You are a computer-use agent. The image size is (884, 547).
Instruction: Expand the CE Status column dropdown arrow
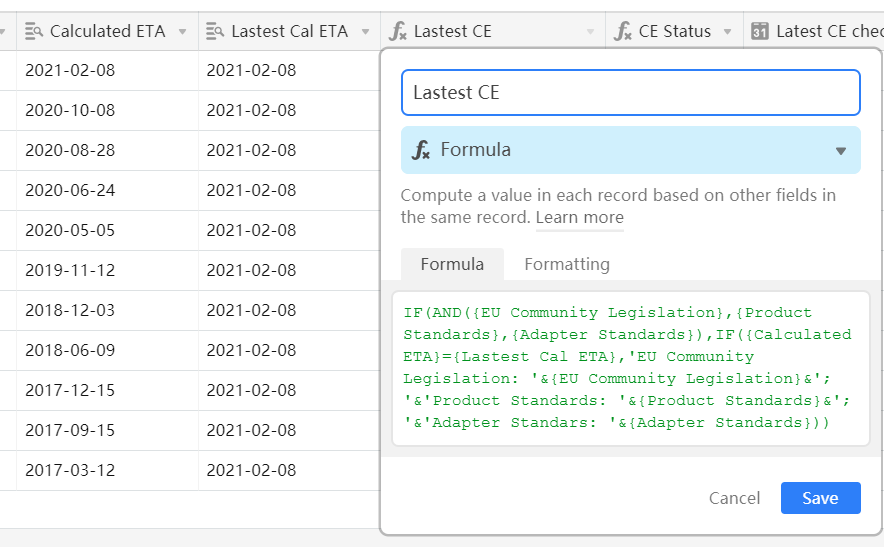pyautogui.click(x=727, y=32)
